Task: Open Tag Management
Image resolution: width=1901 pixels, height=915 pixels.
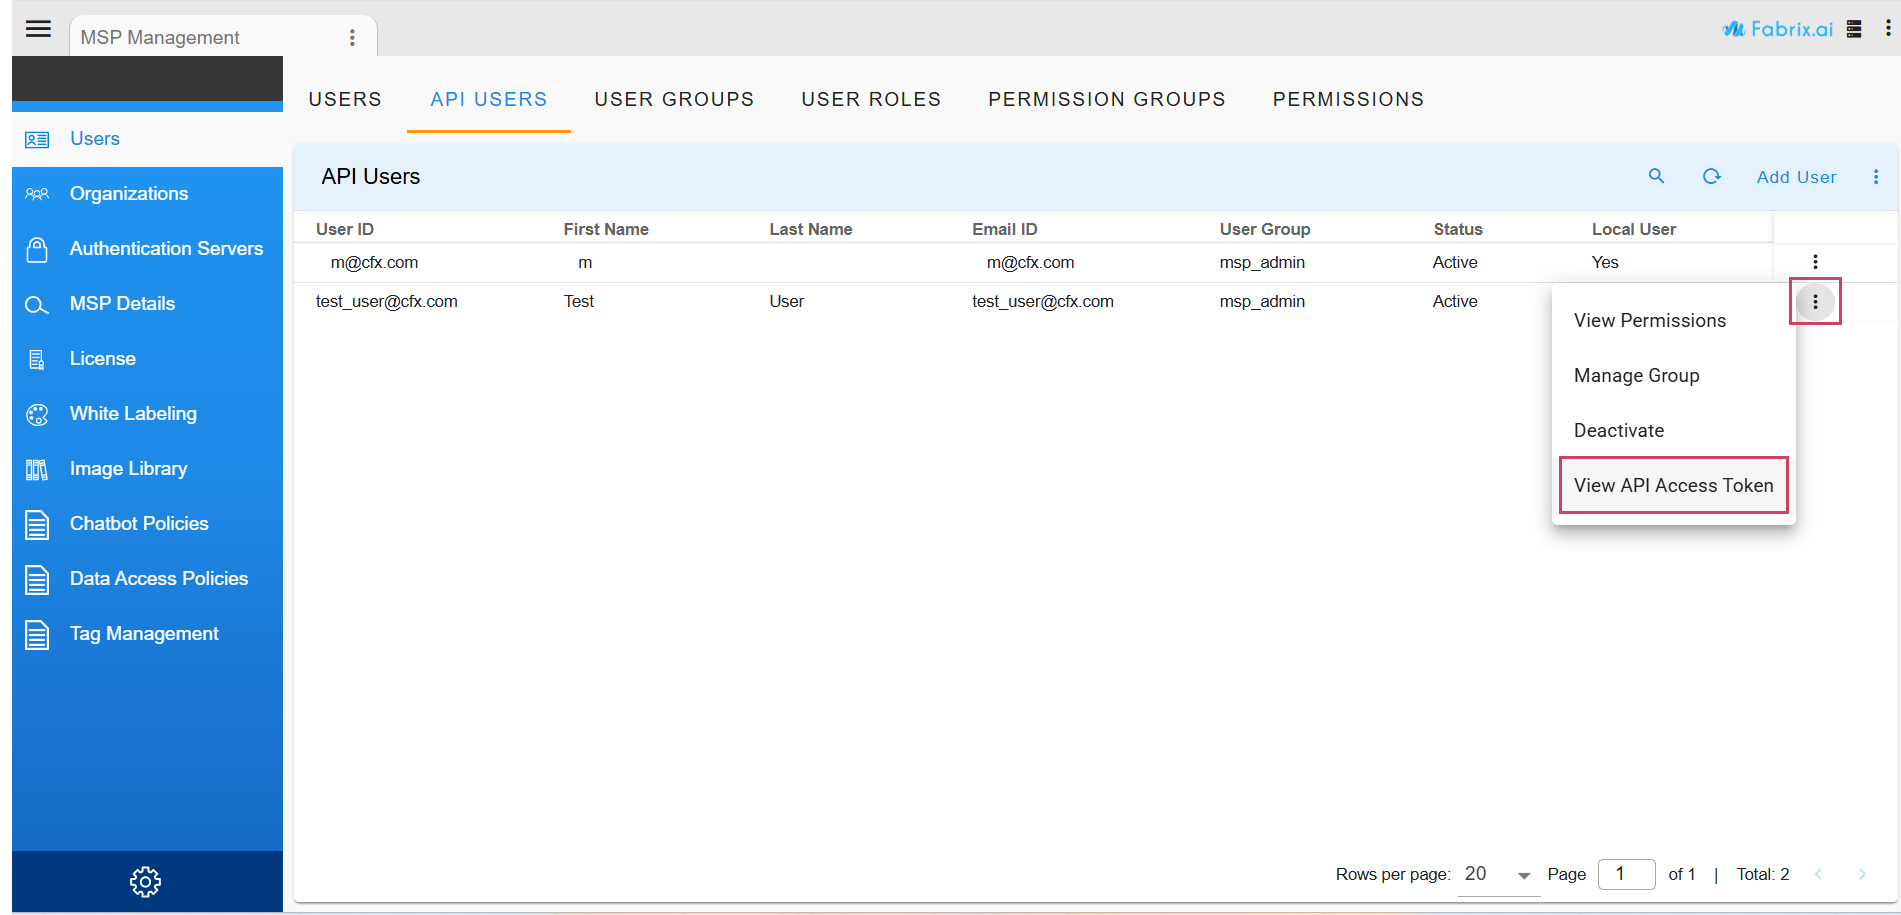Action: point(143,633)
